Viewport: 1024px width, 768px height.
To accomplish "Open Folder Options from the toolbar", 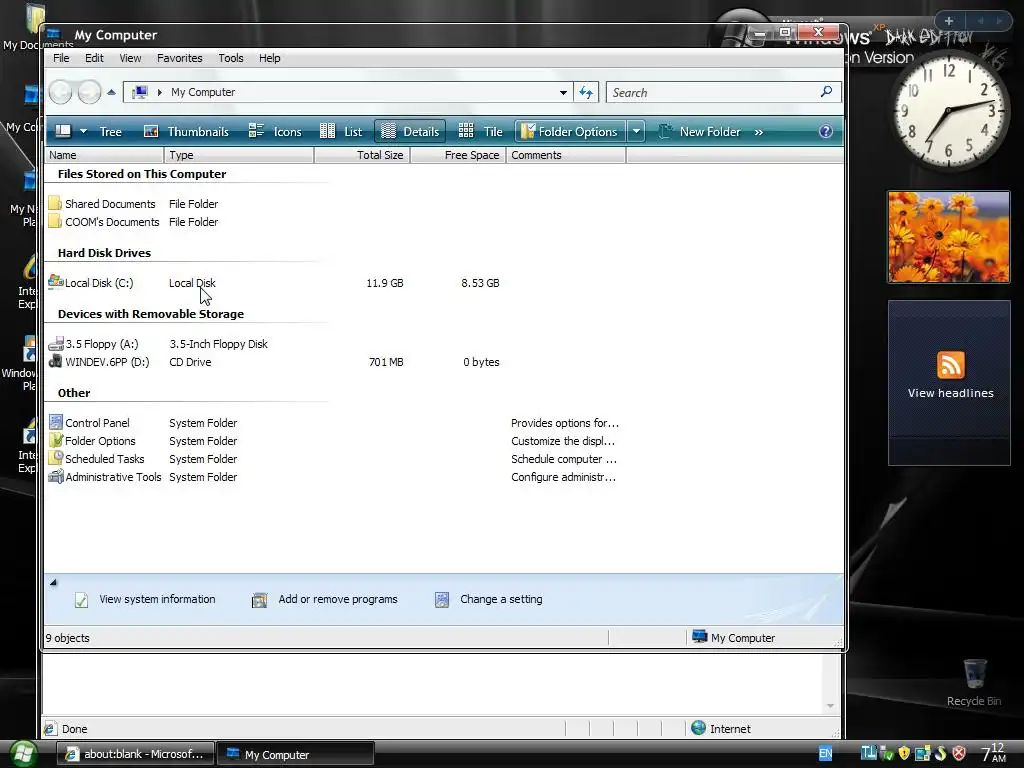I will 569,131.
